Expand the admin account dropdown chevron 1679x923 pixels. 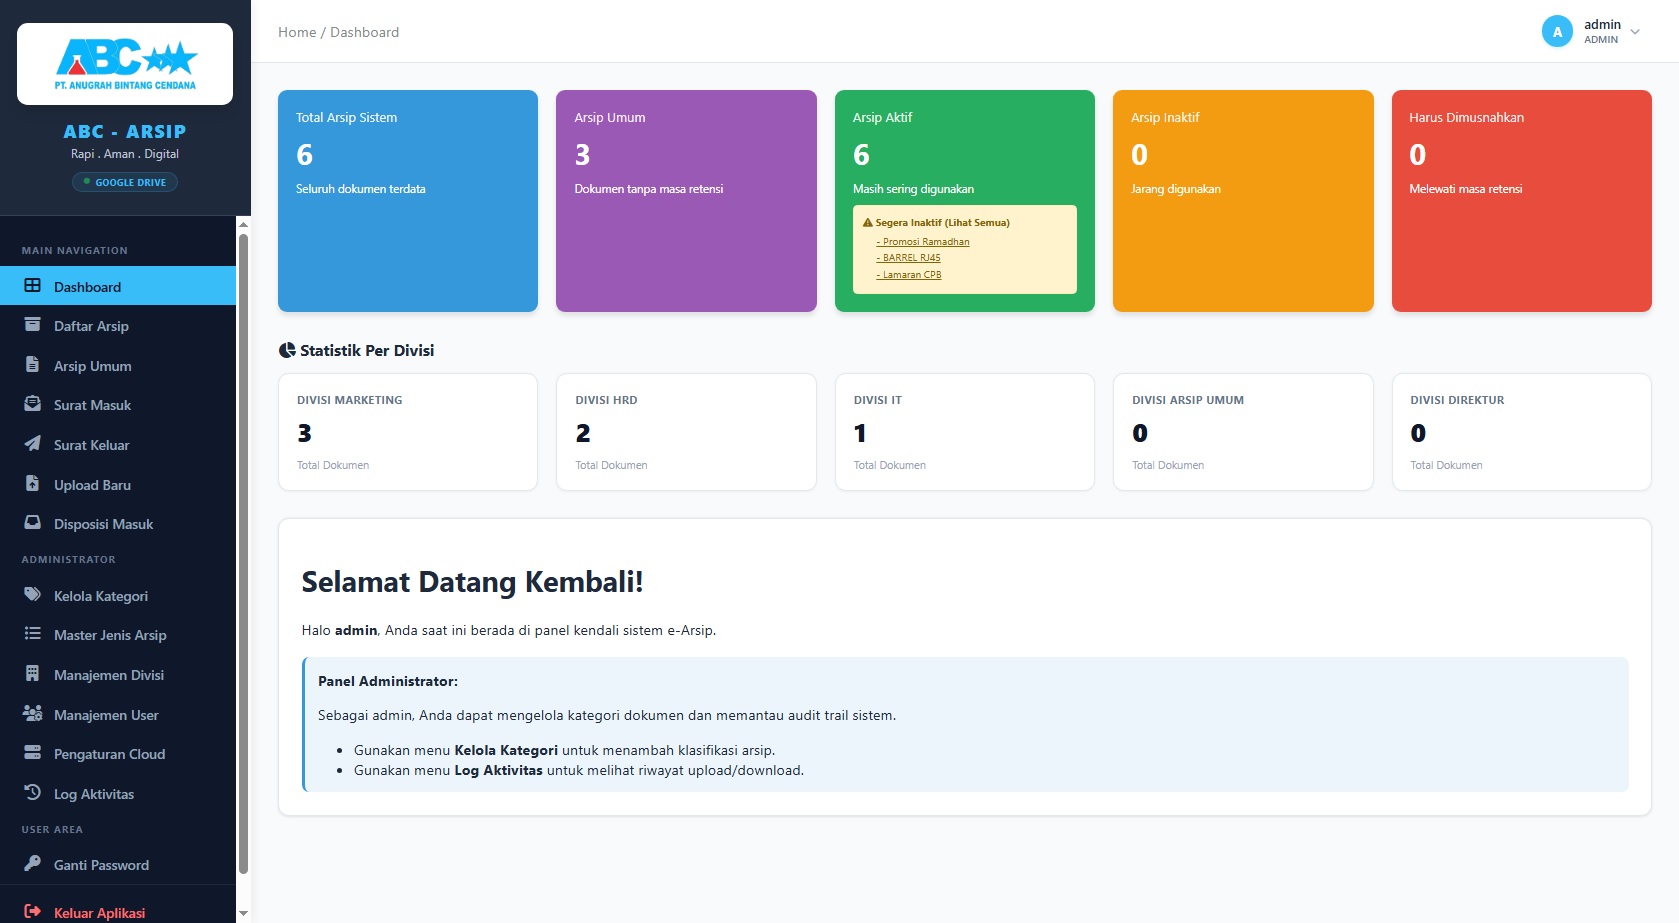(x=1635, y=32)
